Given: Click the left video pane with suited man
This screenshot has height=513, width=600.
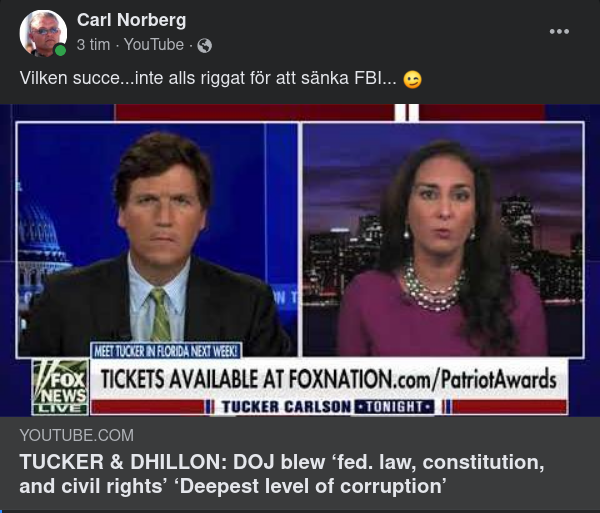Looking at the screenshot, I should (x=157, y=239).
